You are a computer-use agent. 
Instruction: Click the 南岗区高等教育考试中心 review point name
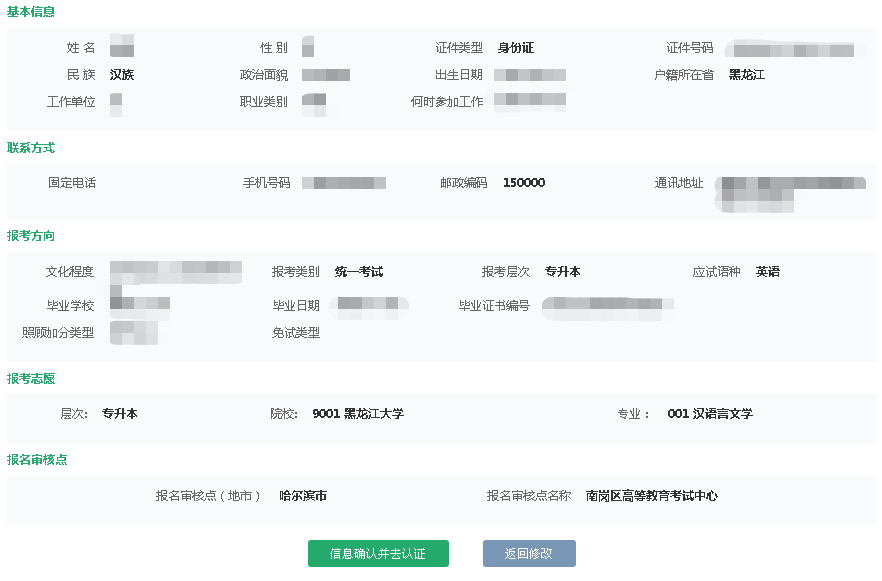tap(652, 496)
